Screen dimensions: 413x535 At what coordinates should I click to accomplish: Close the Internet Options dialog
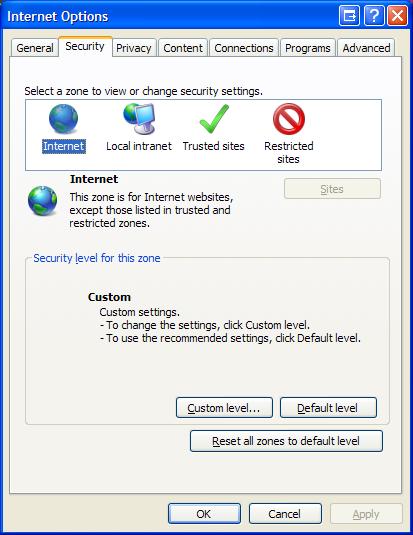click(397, 16)
